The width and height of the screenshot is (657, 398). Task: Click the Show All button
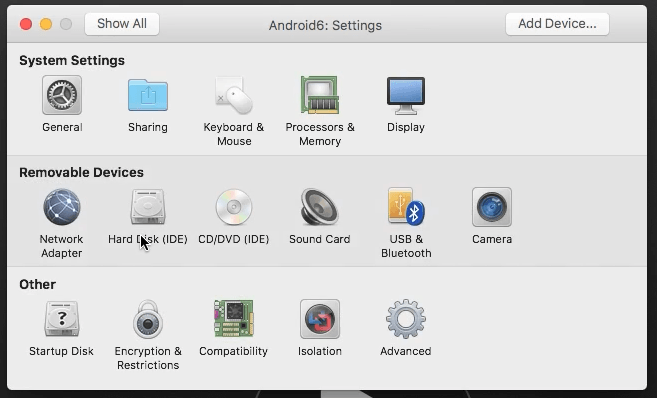coord(122,24)
